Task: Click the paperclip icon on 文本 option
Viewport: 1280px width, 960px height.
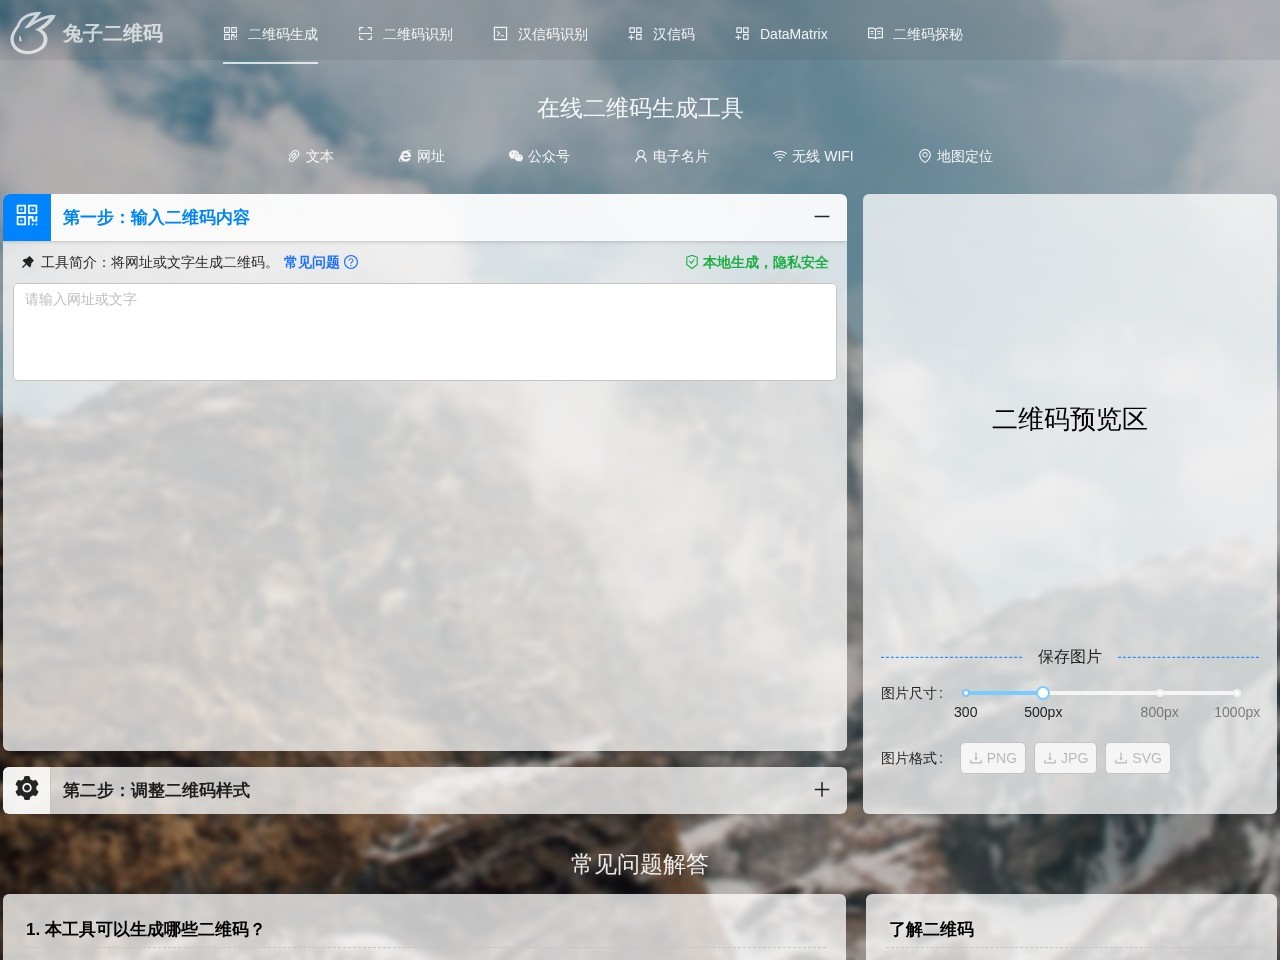Action: point(294,156)
